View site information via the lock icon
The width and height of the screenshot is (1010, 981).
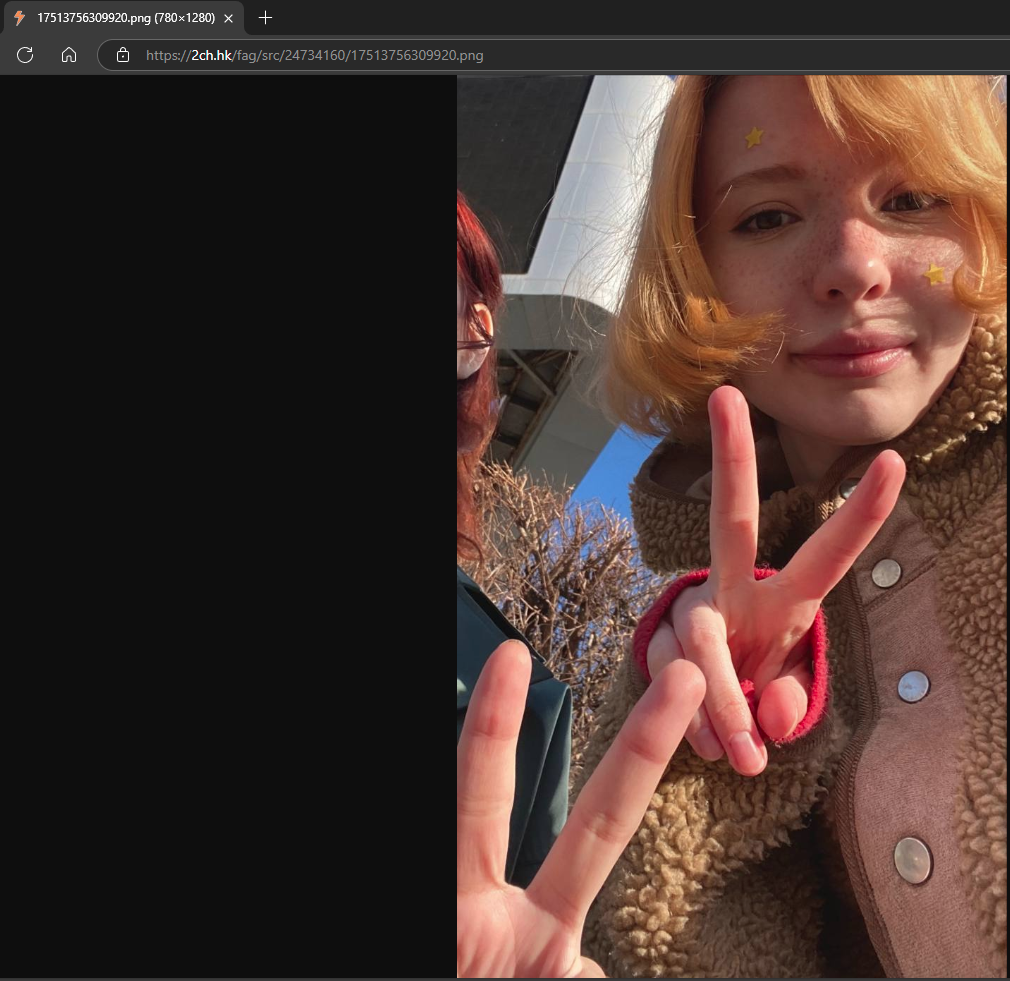(123, 55)
